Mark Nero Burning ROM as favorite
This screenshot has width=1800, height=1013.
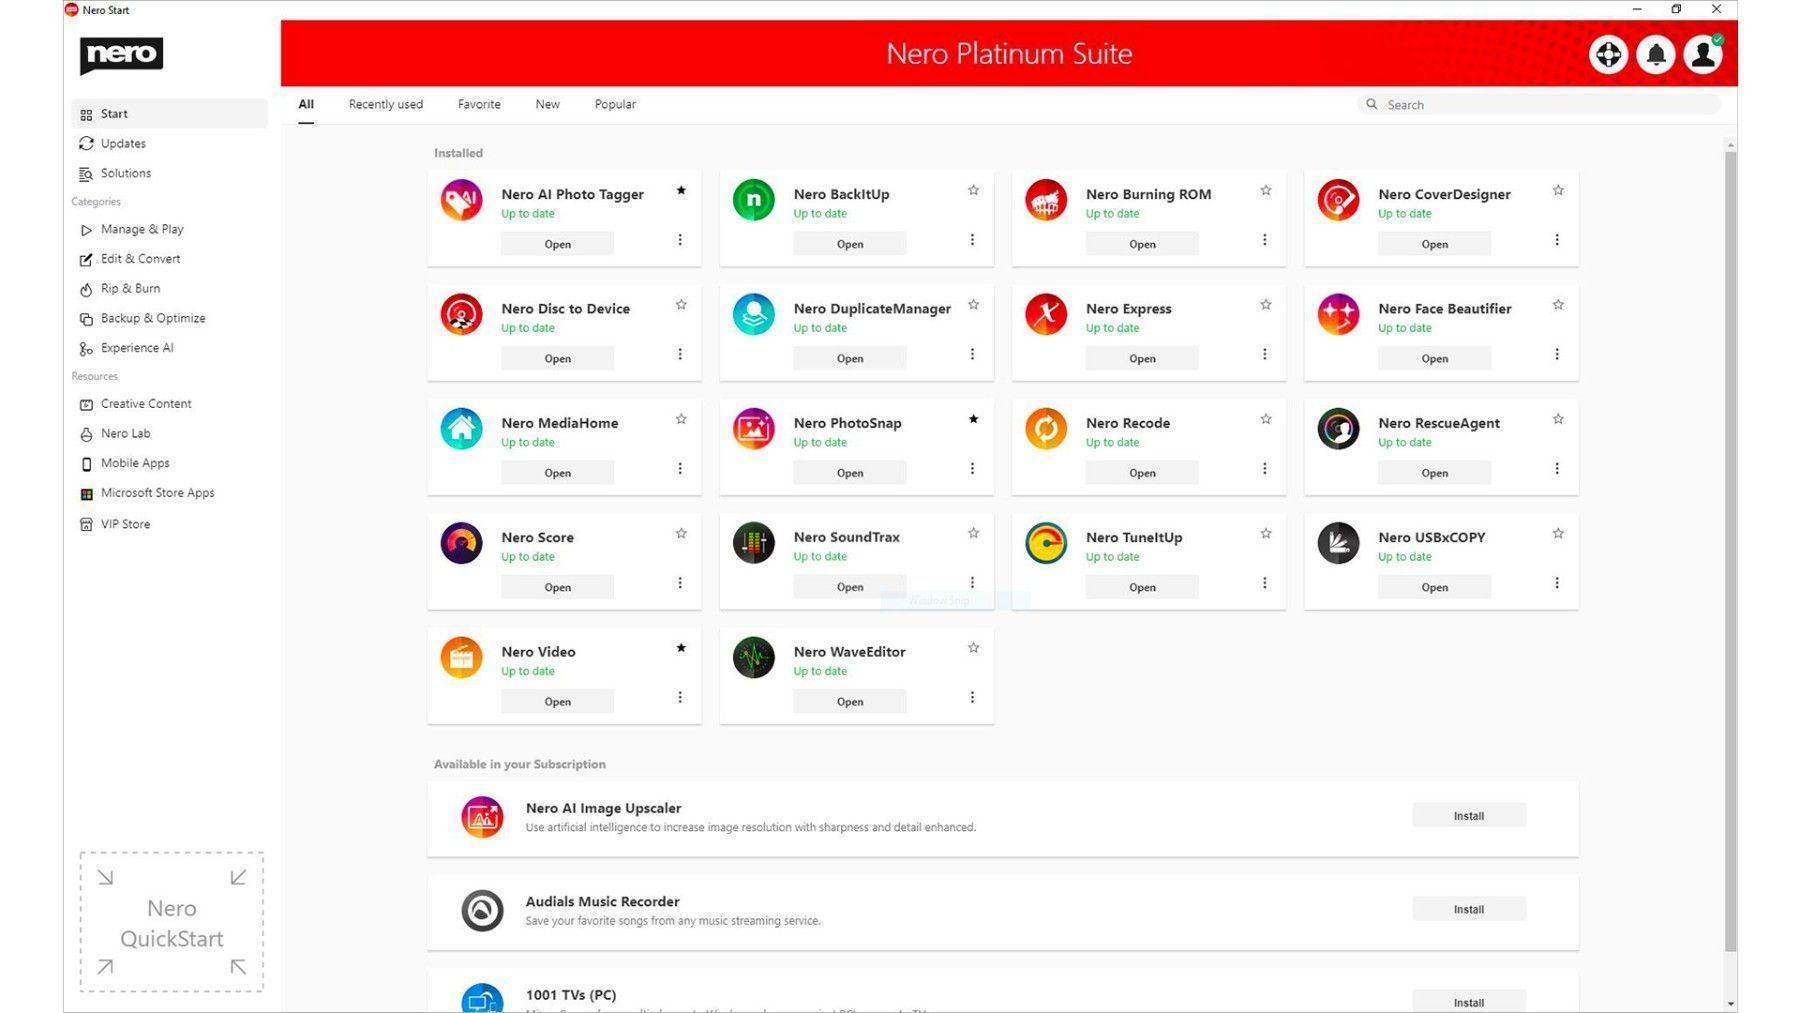[x=1266, y=190]
